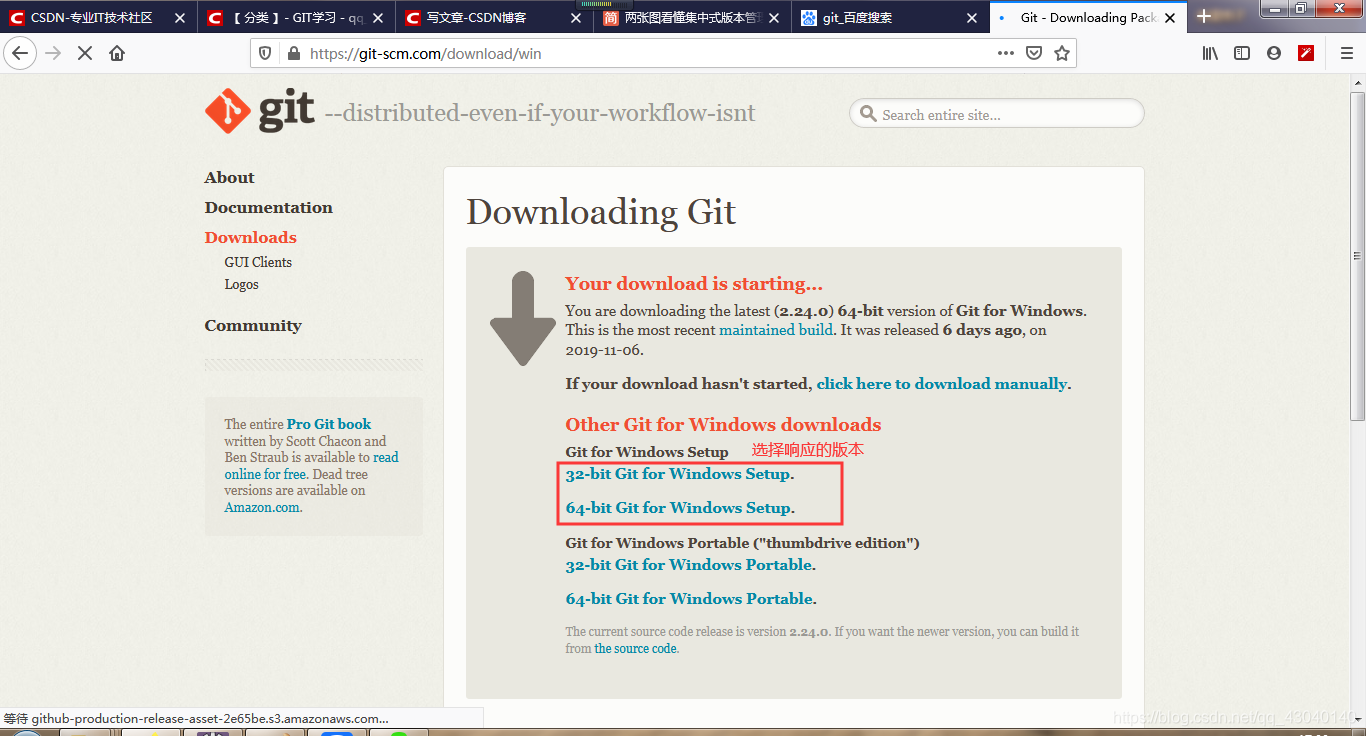The image size is (1366, 736).
Task: Open the About section link
Action: (229, 177)
